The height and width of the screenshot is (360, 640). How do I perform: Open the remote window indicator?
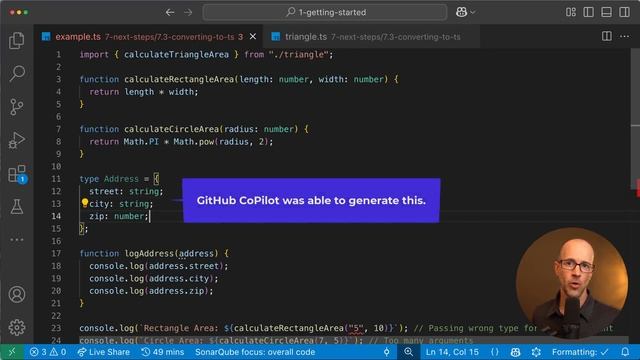[x=12, y=352]
